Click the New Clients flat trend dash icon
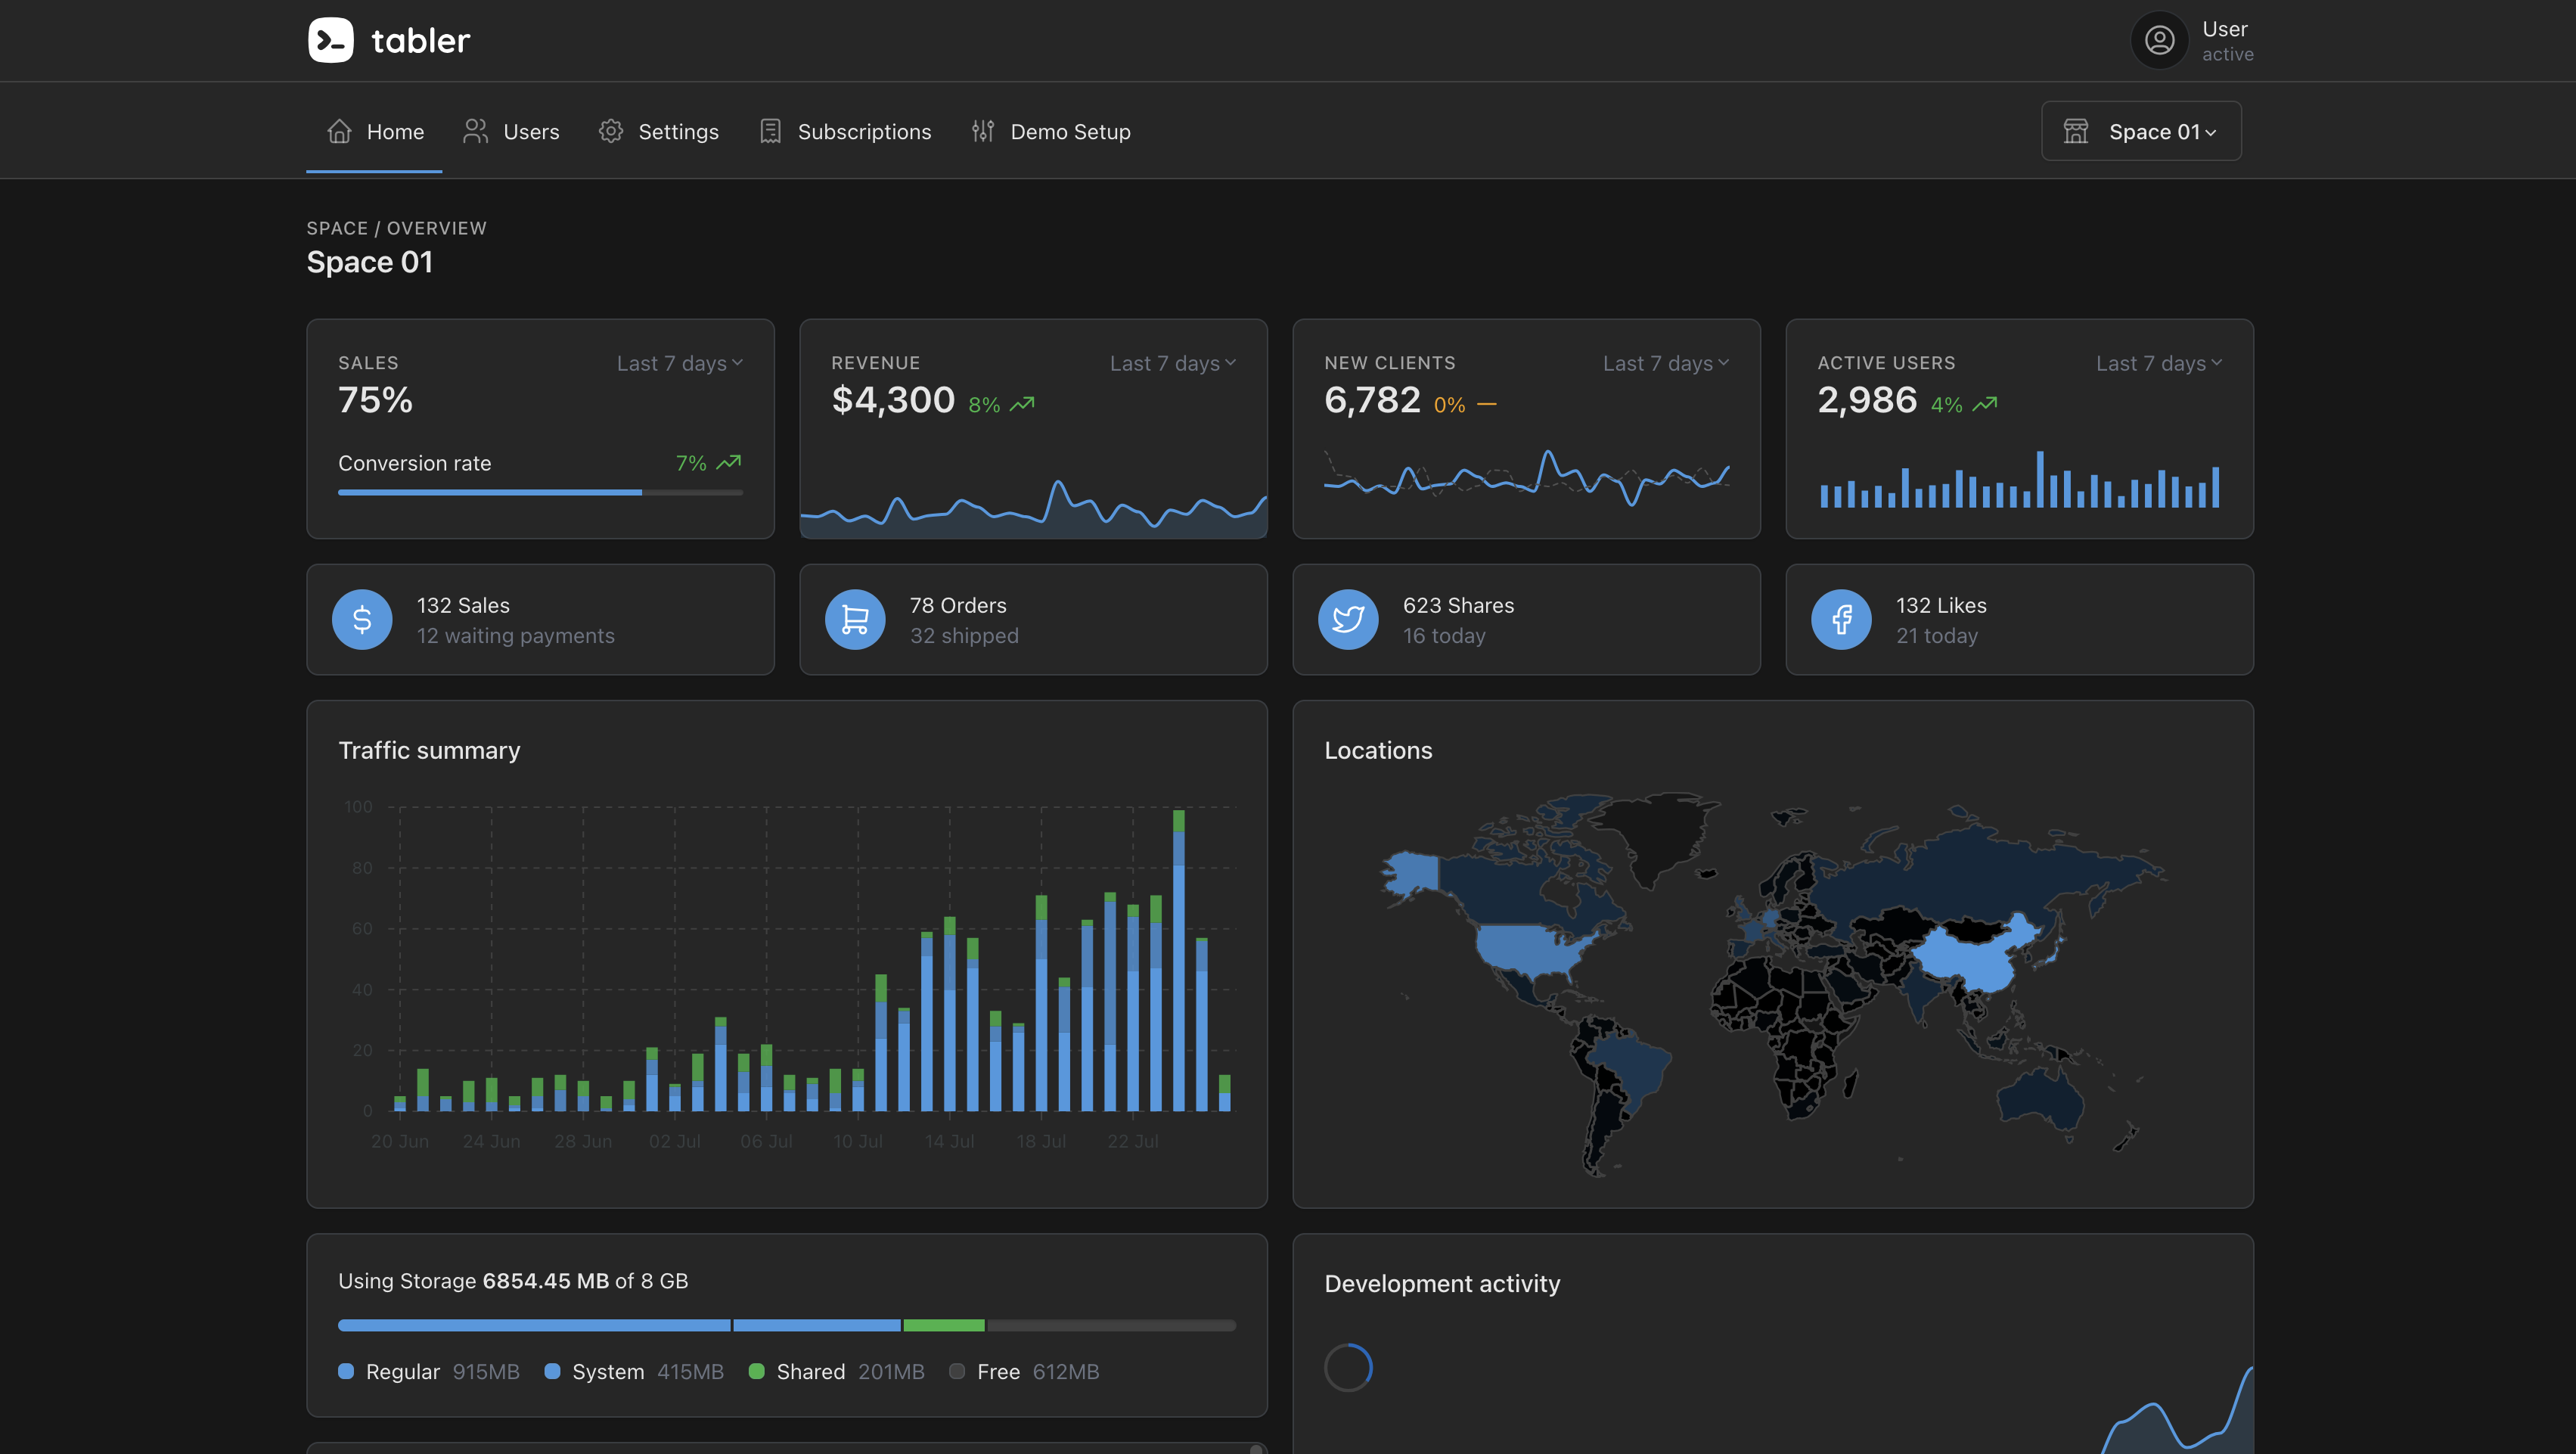The height and width of the screenshot is (1454, 2576). tap(1487, 404)
